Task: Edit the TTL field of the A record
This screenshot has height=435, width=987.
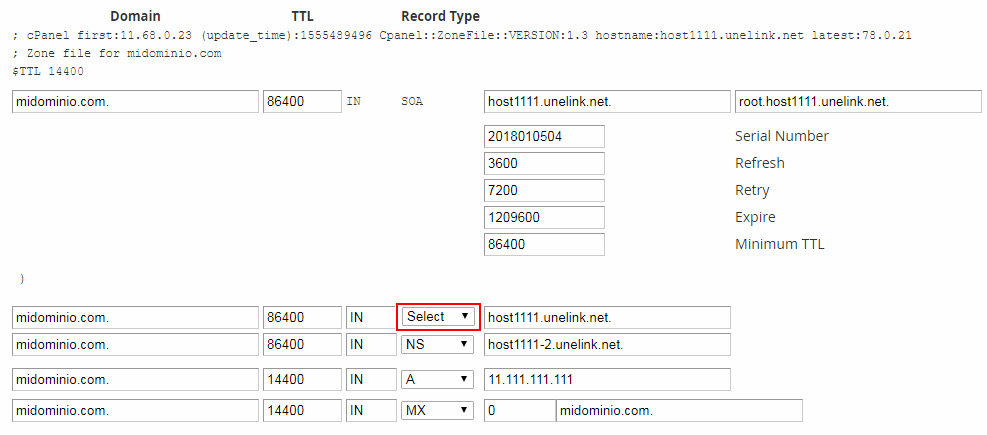Action: pos(302,380)
